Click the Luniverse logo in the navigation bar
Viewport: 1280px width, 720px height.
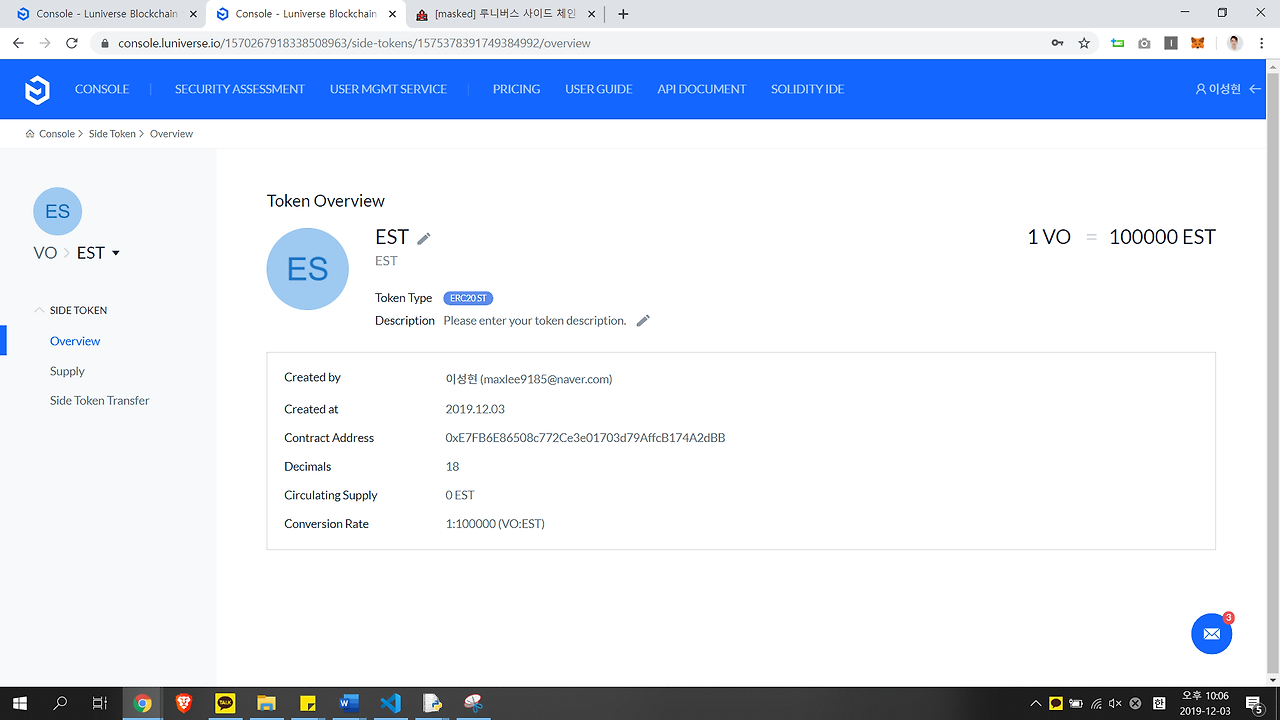click(37, 89)
